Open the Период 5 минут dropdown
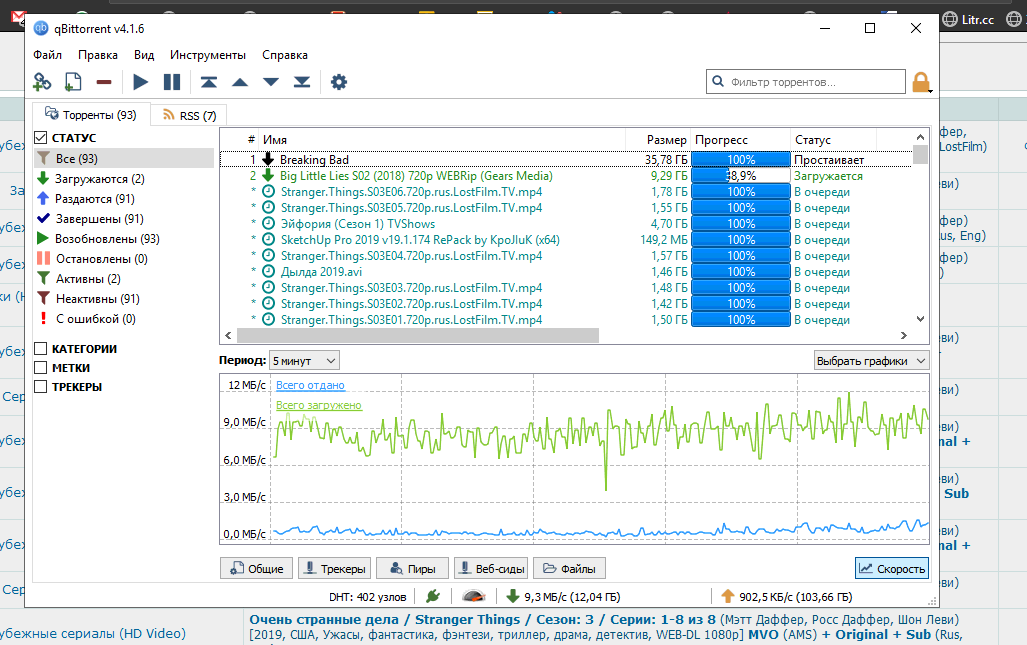Viewport: 1027px width, 645px height. tap(304, 360)
